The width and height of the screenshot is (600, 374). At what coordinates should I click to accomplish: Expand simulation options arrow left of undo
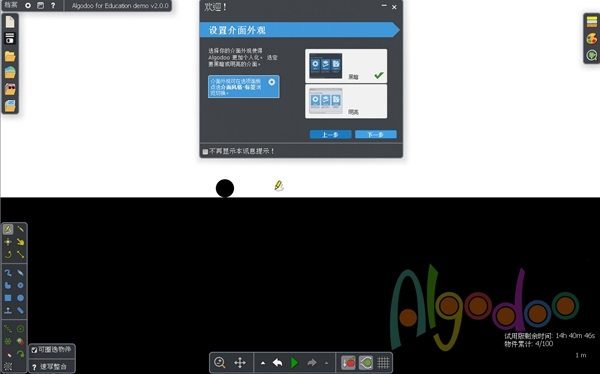[x=263, y=363]
